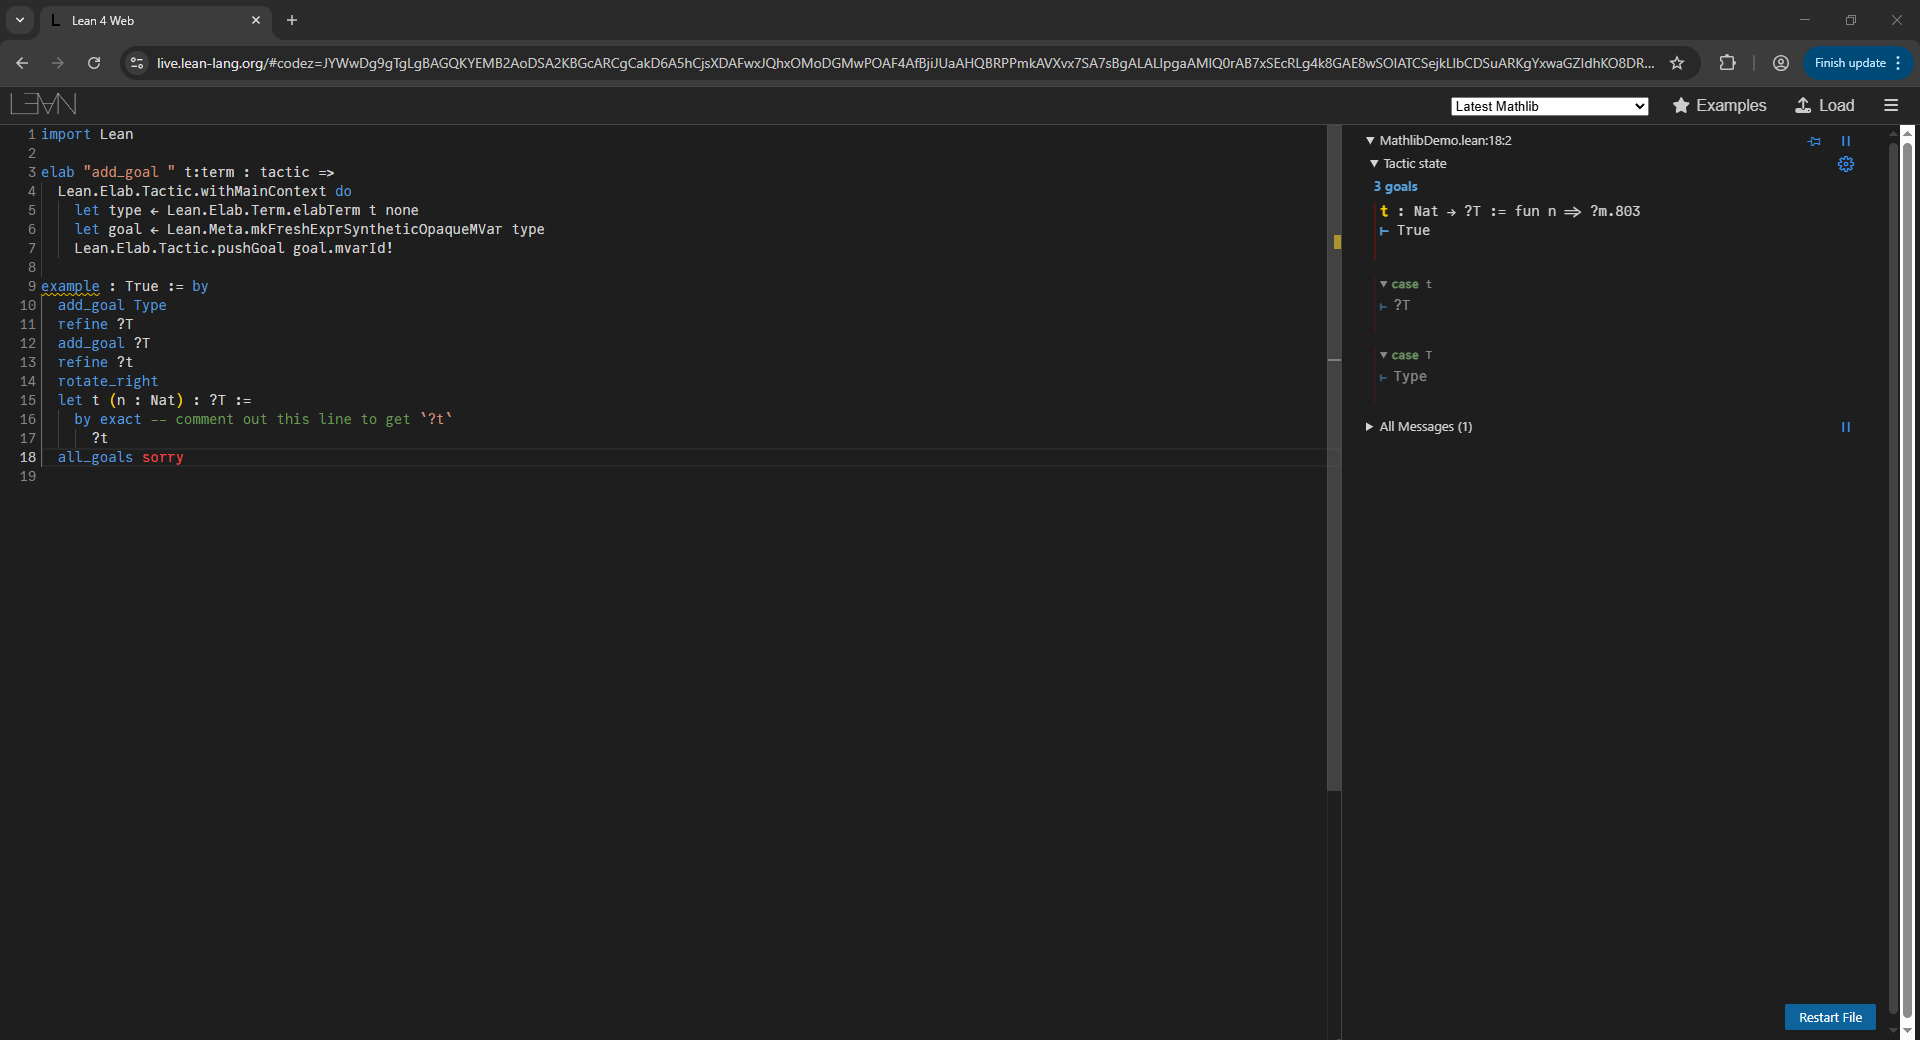1920x1040 pixels.
Task: Pin the infoview to the current position
Action: coord(1814,141)
